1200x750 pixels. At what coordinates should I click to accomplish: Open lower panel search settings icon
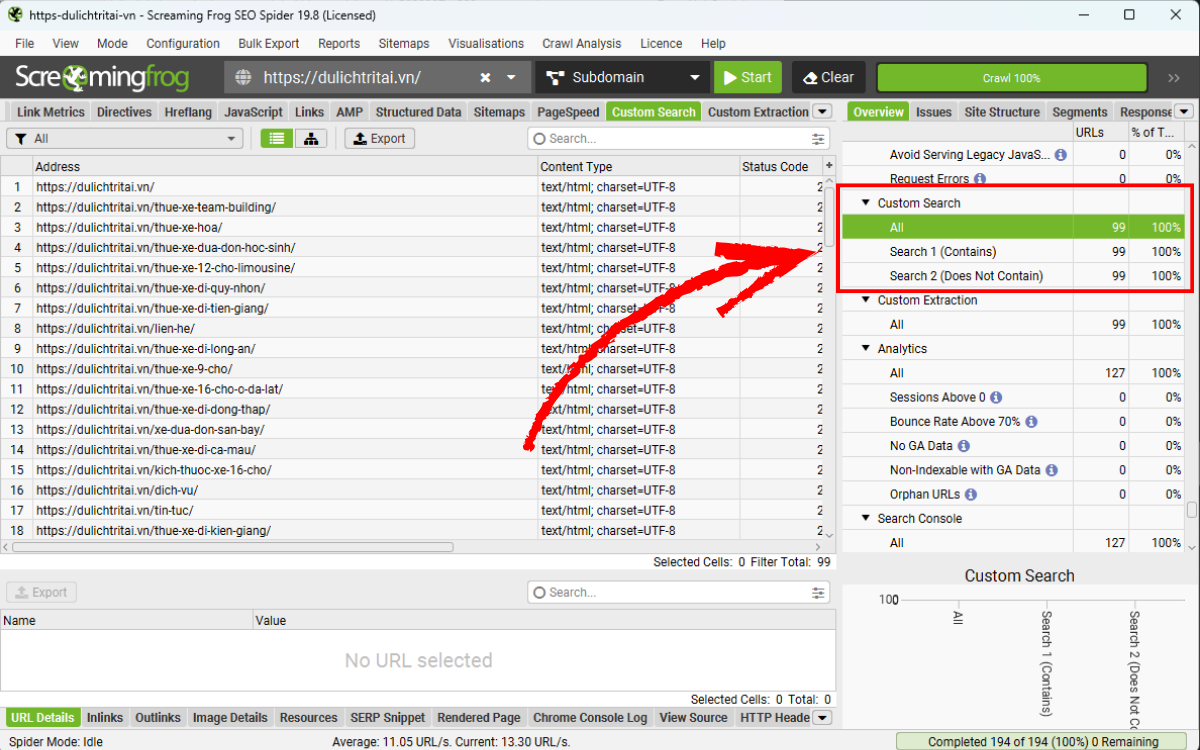(x=819, y=593)
